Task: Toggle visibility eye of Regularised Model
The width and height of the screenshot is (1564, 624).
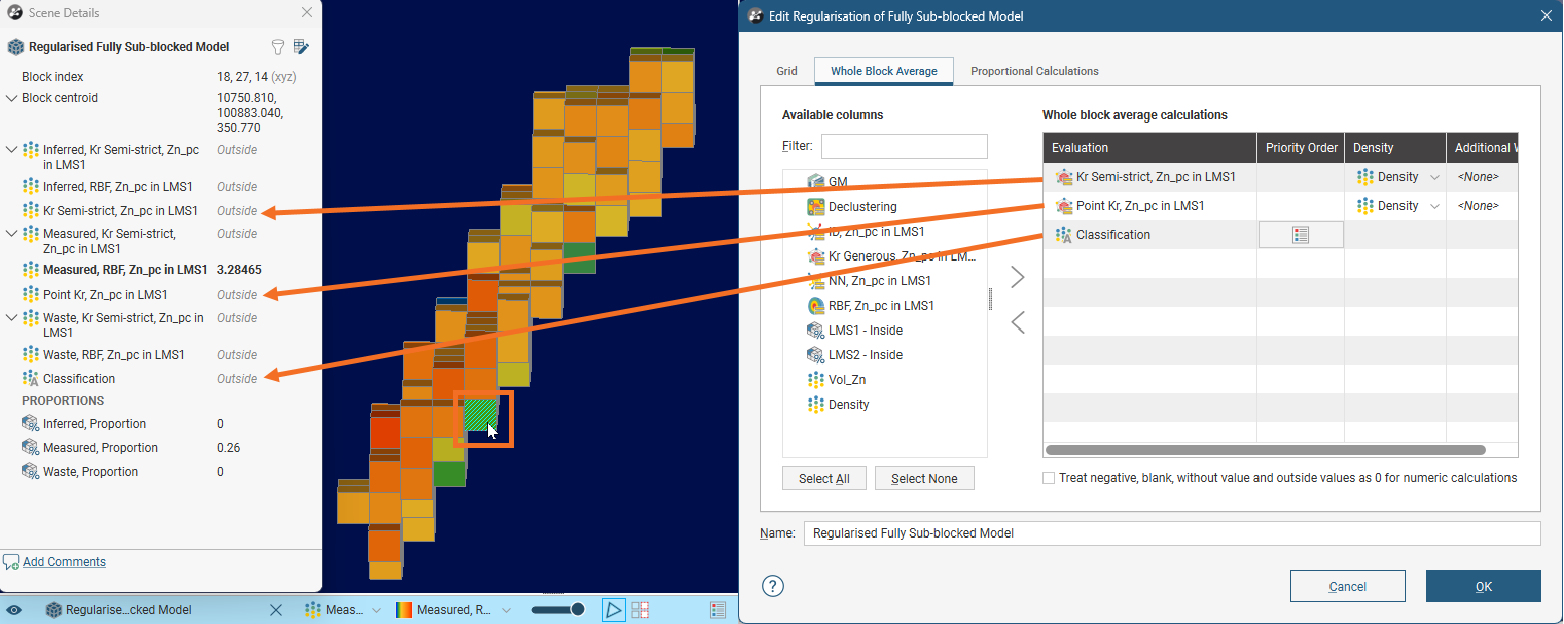Action: click(x=14, y=610)
